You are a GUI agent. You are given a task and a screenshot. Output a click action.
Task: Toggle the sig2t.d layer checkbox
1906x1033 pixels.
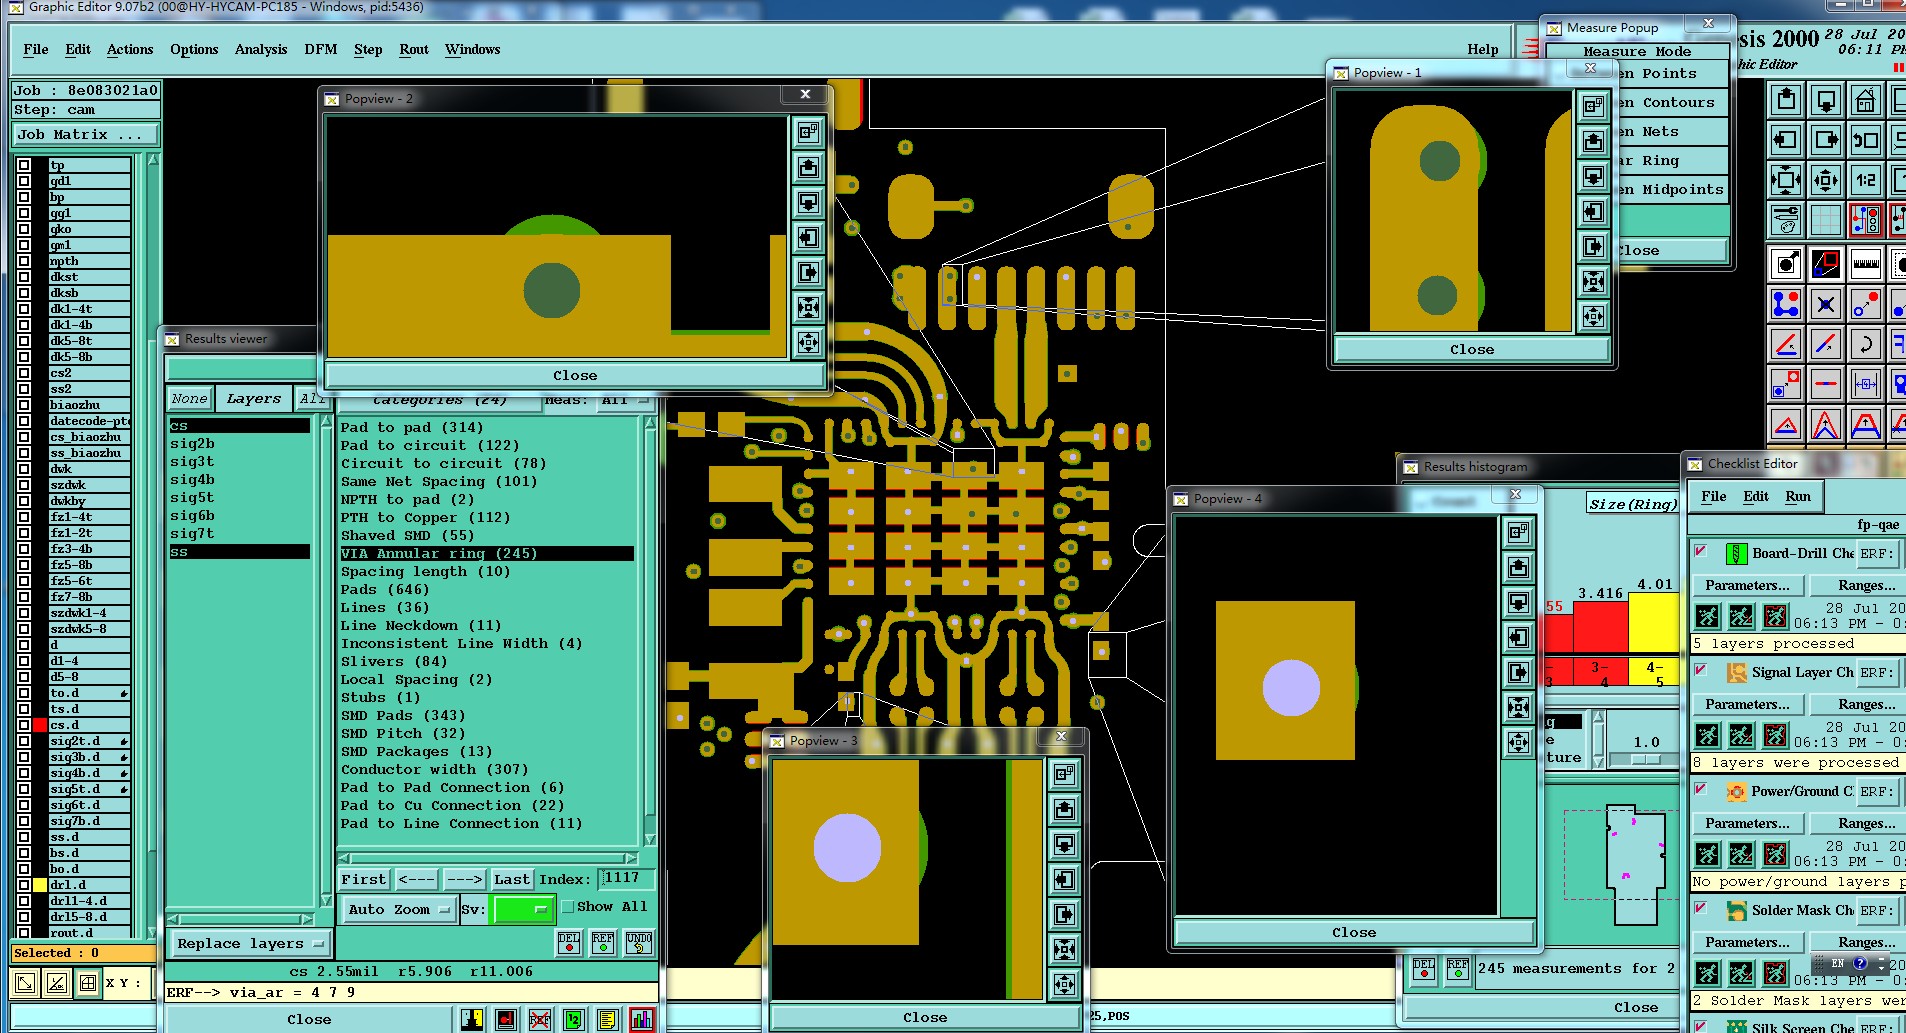(23, 741)
